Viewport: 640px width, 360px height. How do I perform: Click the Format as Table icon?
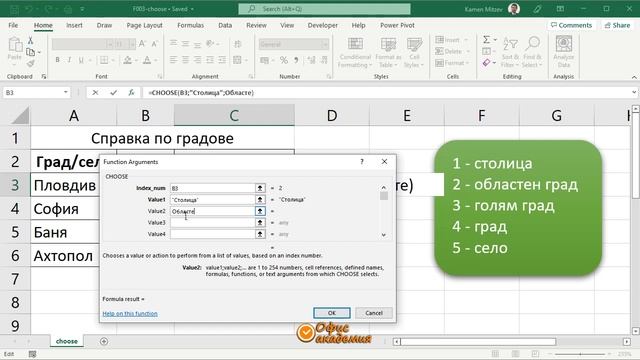pos(388,45)
